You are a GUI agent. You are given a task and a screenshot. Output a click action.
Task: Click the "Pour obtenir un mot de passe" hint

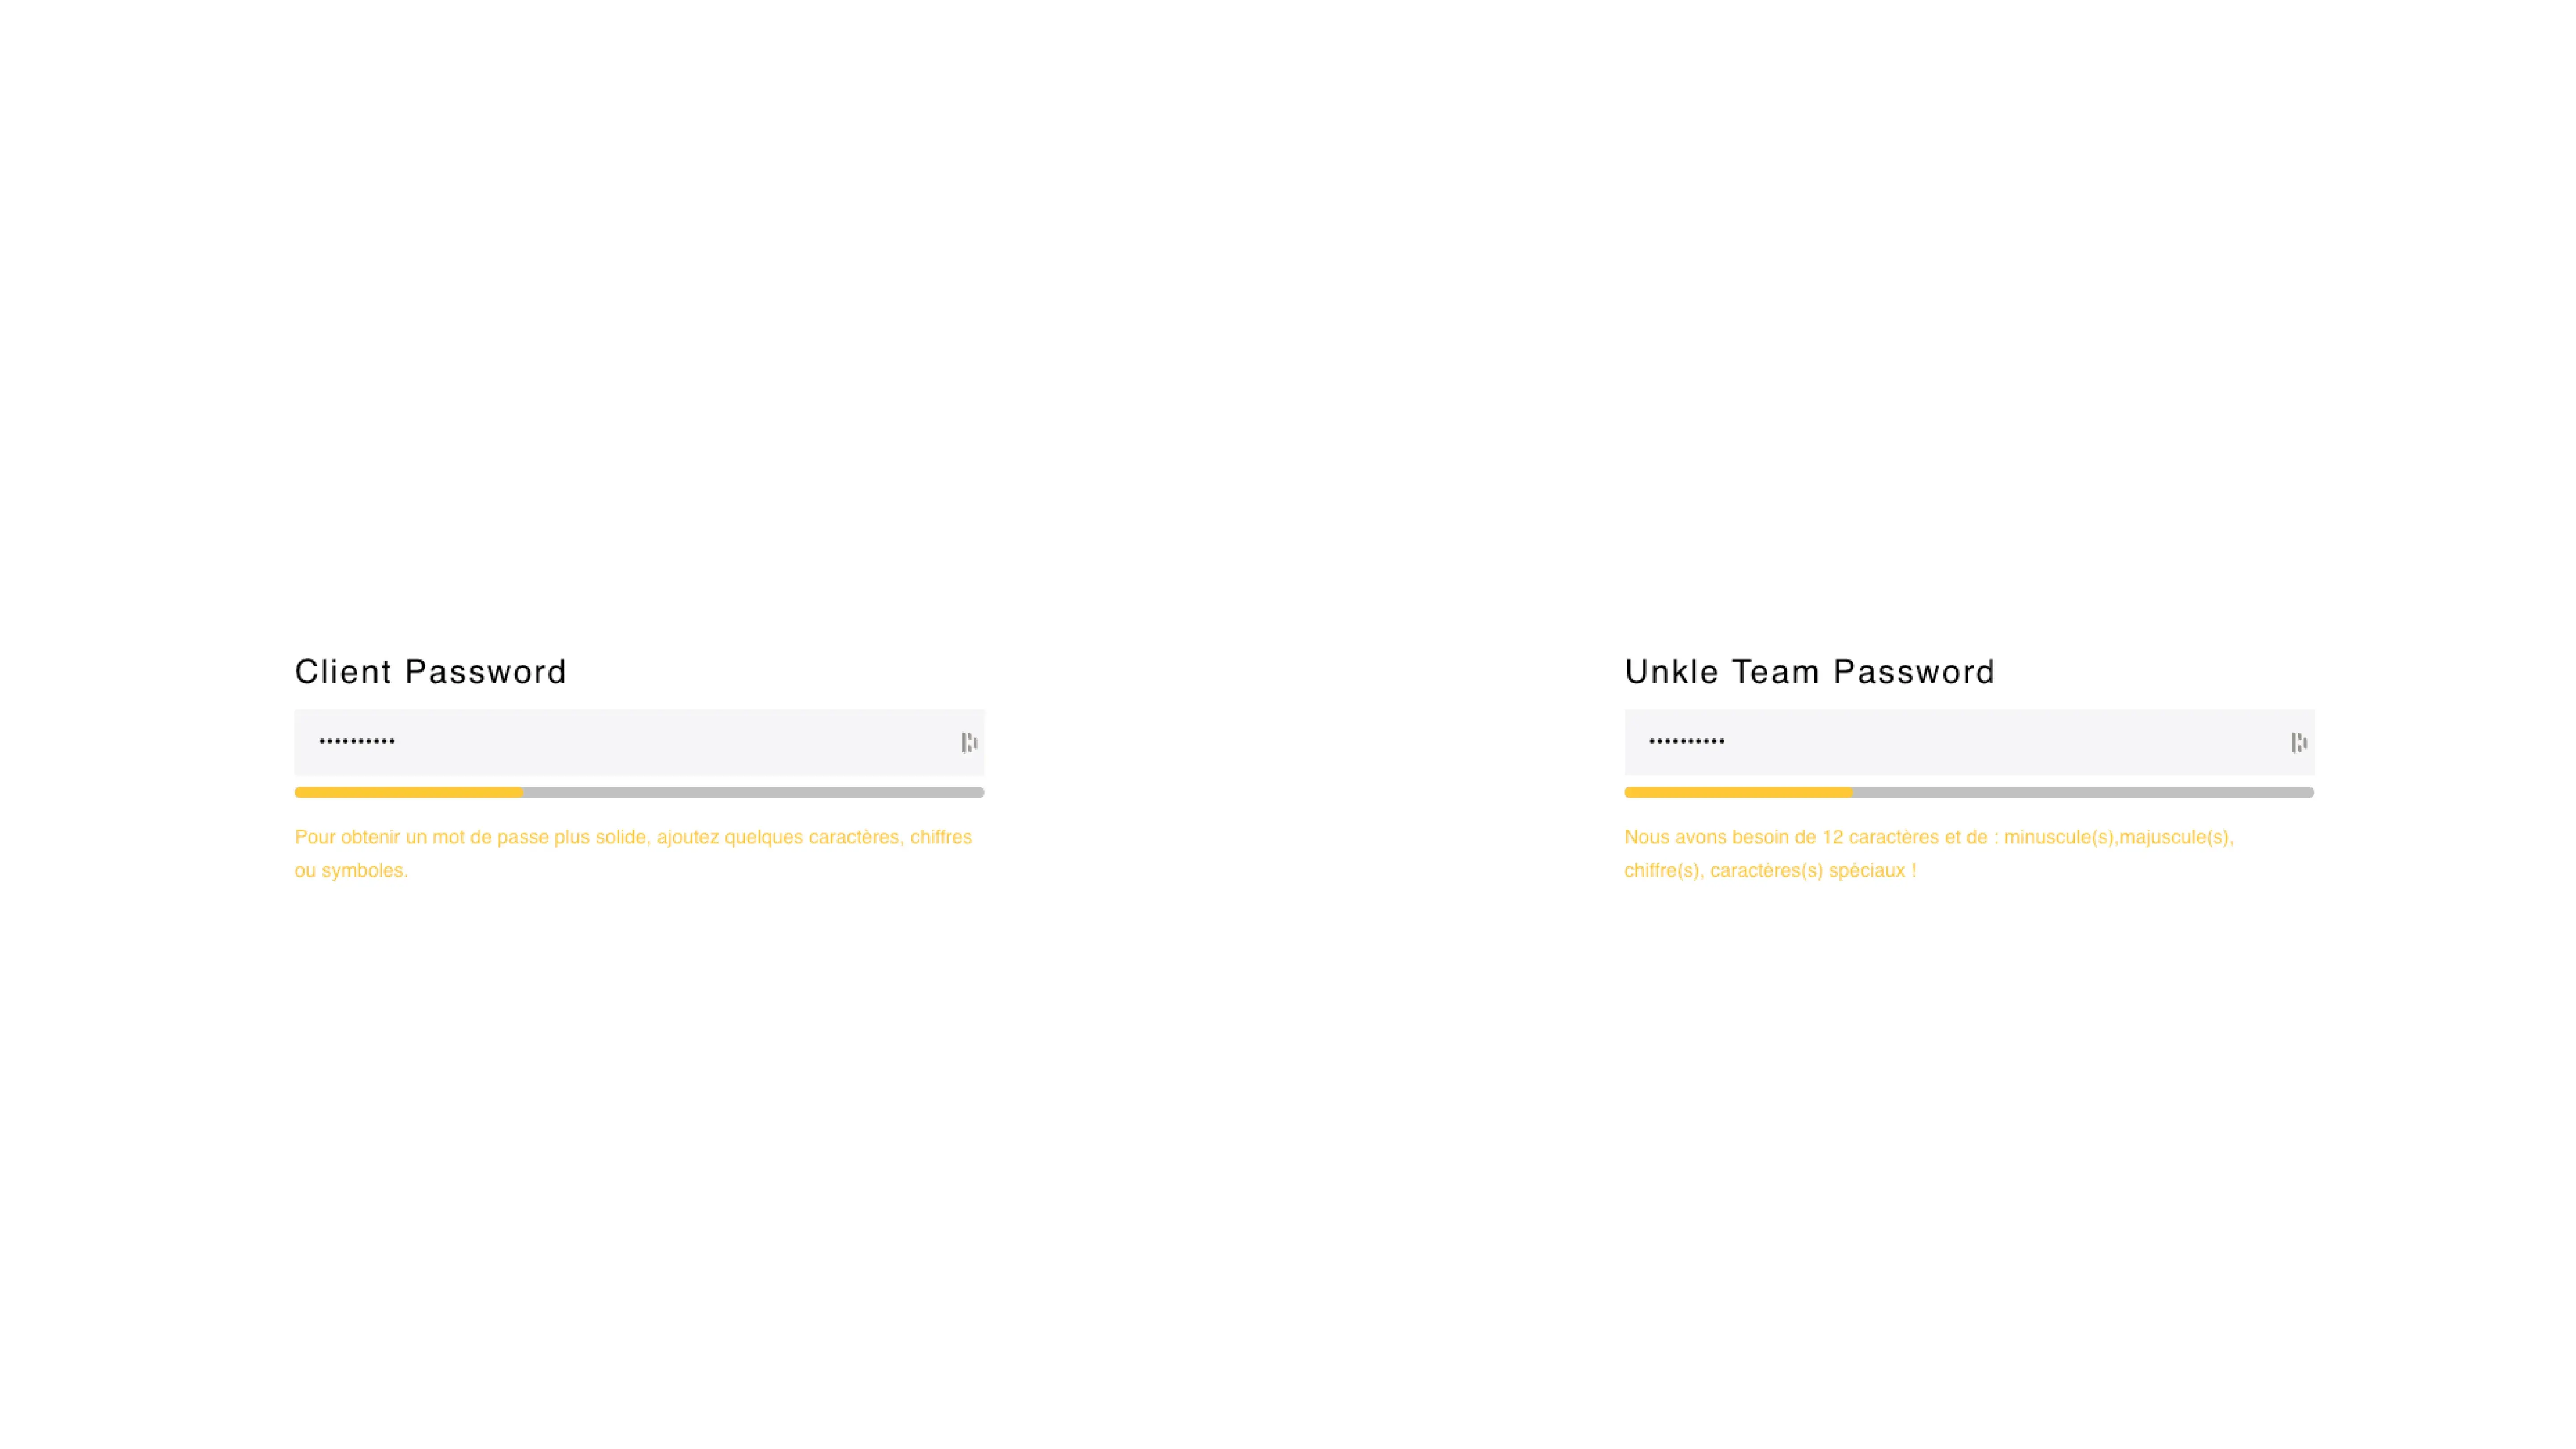point(633,853)
